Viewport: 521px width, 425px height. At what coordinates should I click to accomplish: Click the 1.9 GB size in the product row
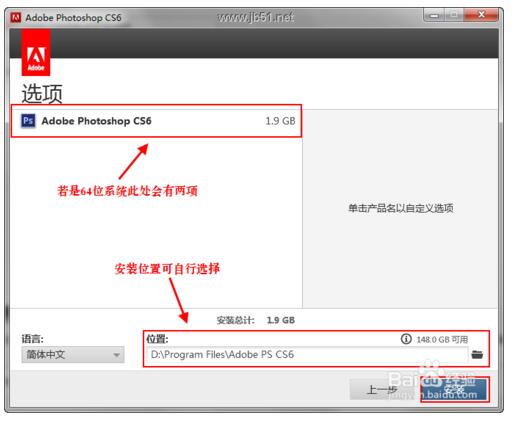pos(280,121)
